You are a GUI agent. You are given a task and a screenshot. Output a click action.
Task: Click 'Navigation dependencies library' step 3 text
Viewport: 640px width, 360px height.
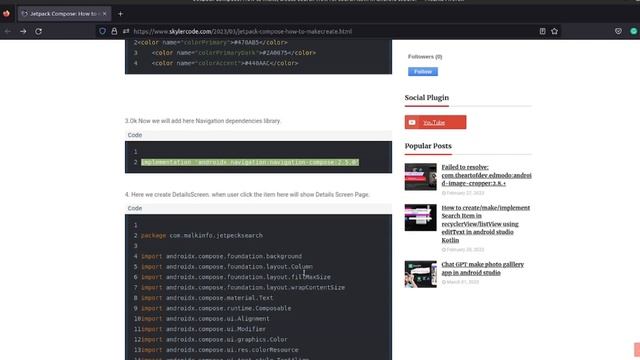tap(203, 121)
